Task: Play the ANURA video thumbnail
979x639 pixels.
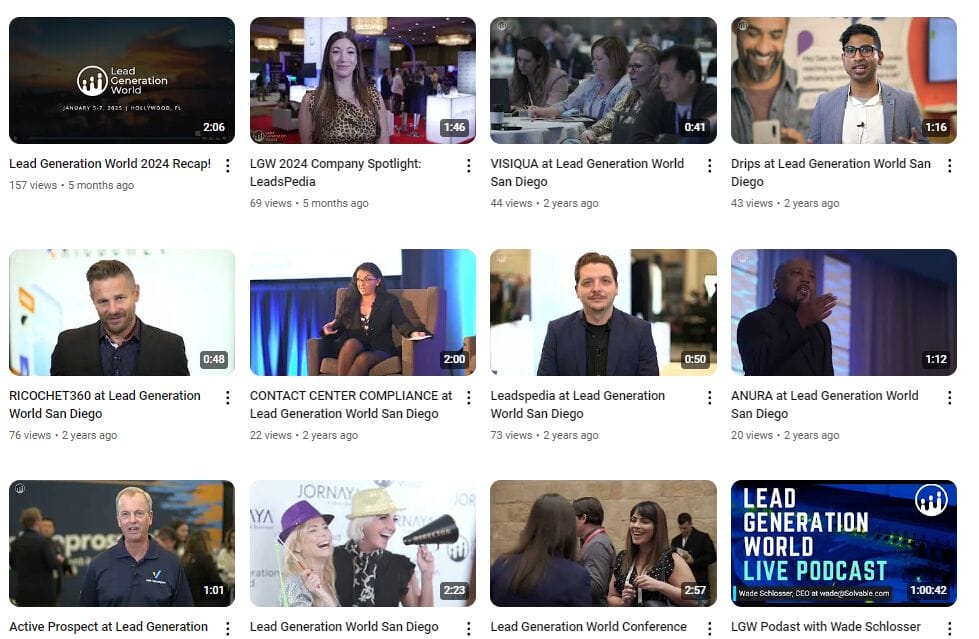Action: coord(844,312)
